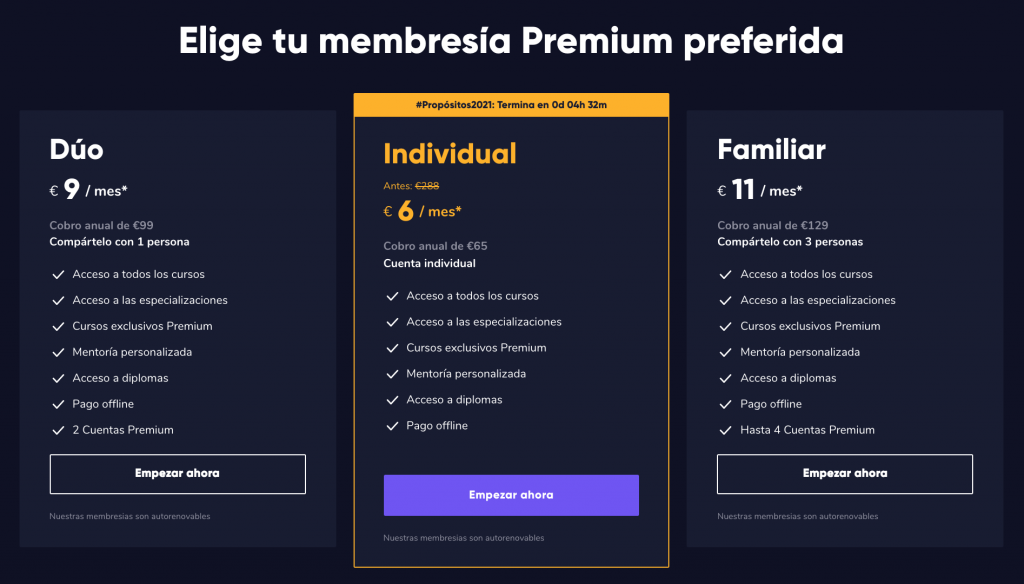This screenshot has height=584, width=1024.
Task: Click checkmark beside Dúo 'Acceso a todos los cursos'
Action: [x=56, y=274]
